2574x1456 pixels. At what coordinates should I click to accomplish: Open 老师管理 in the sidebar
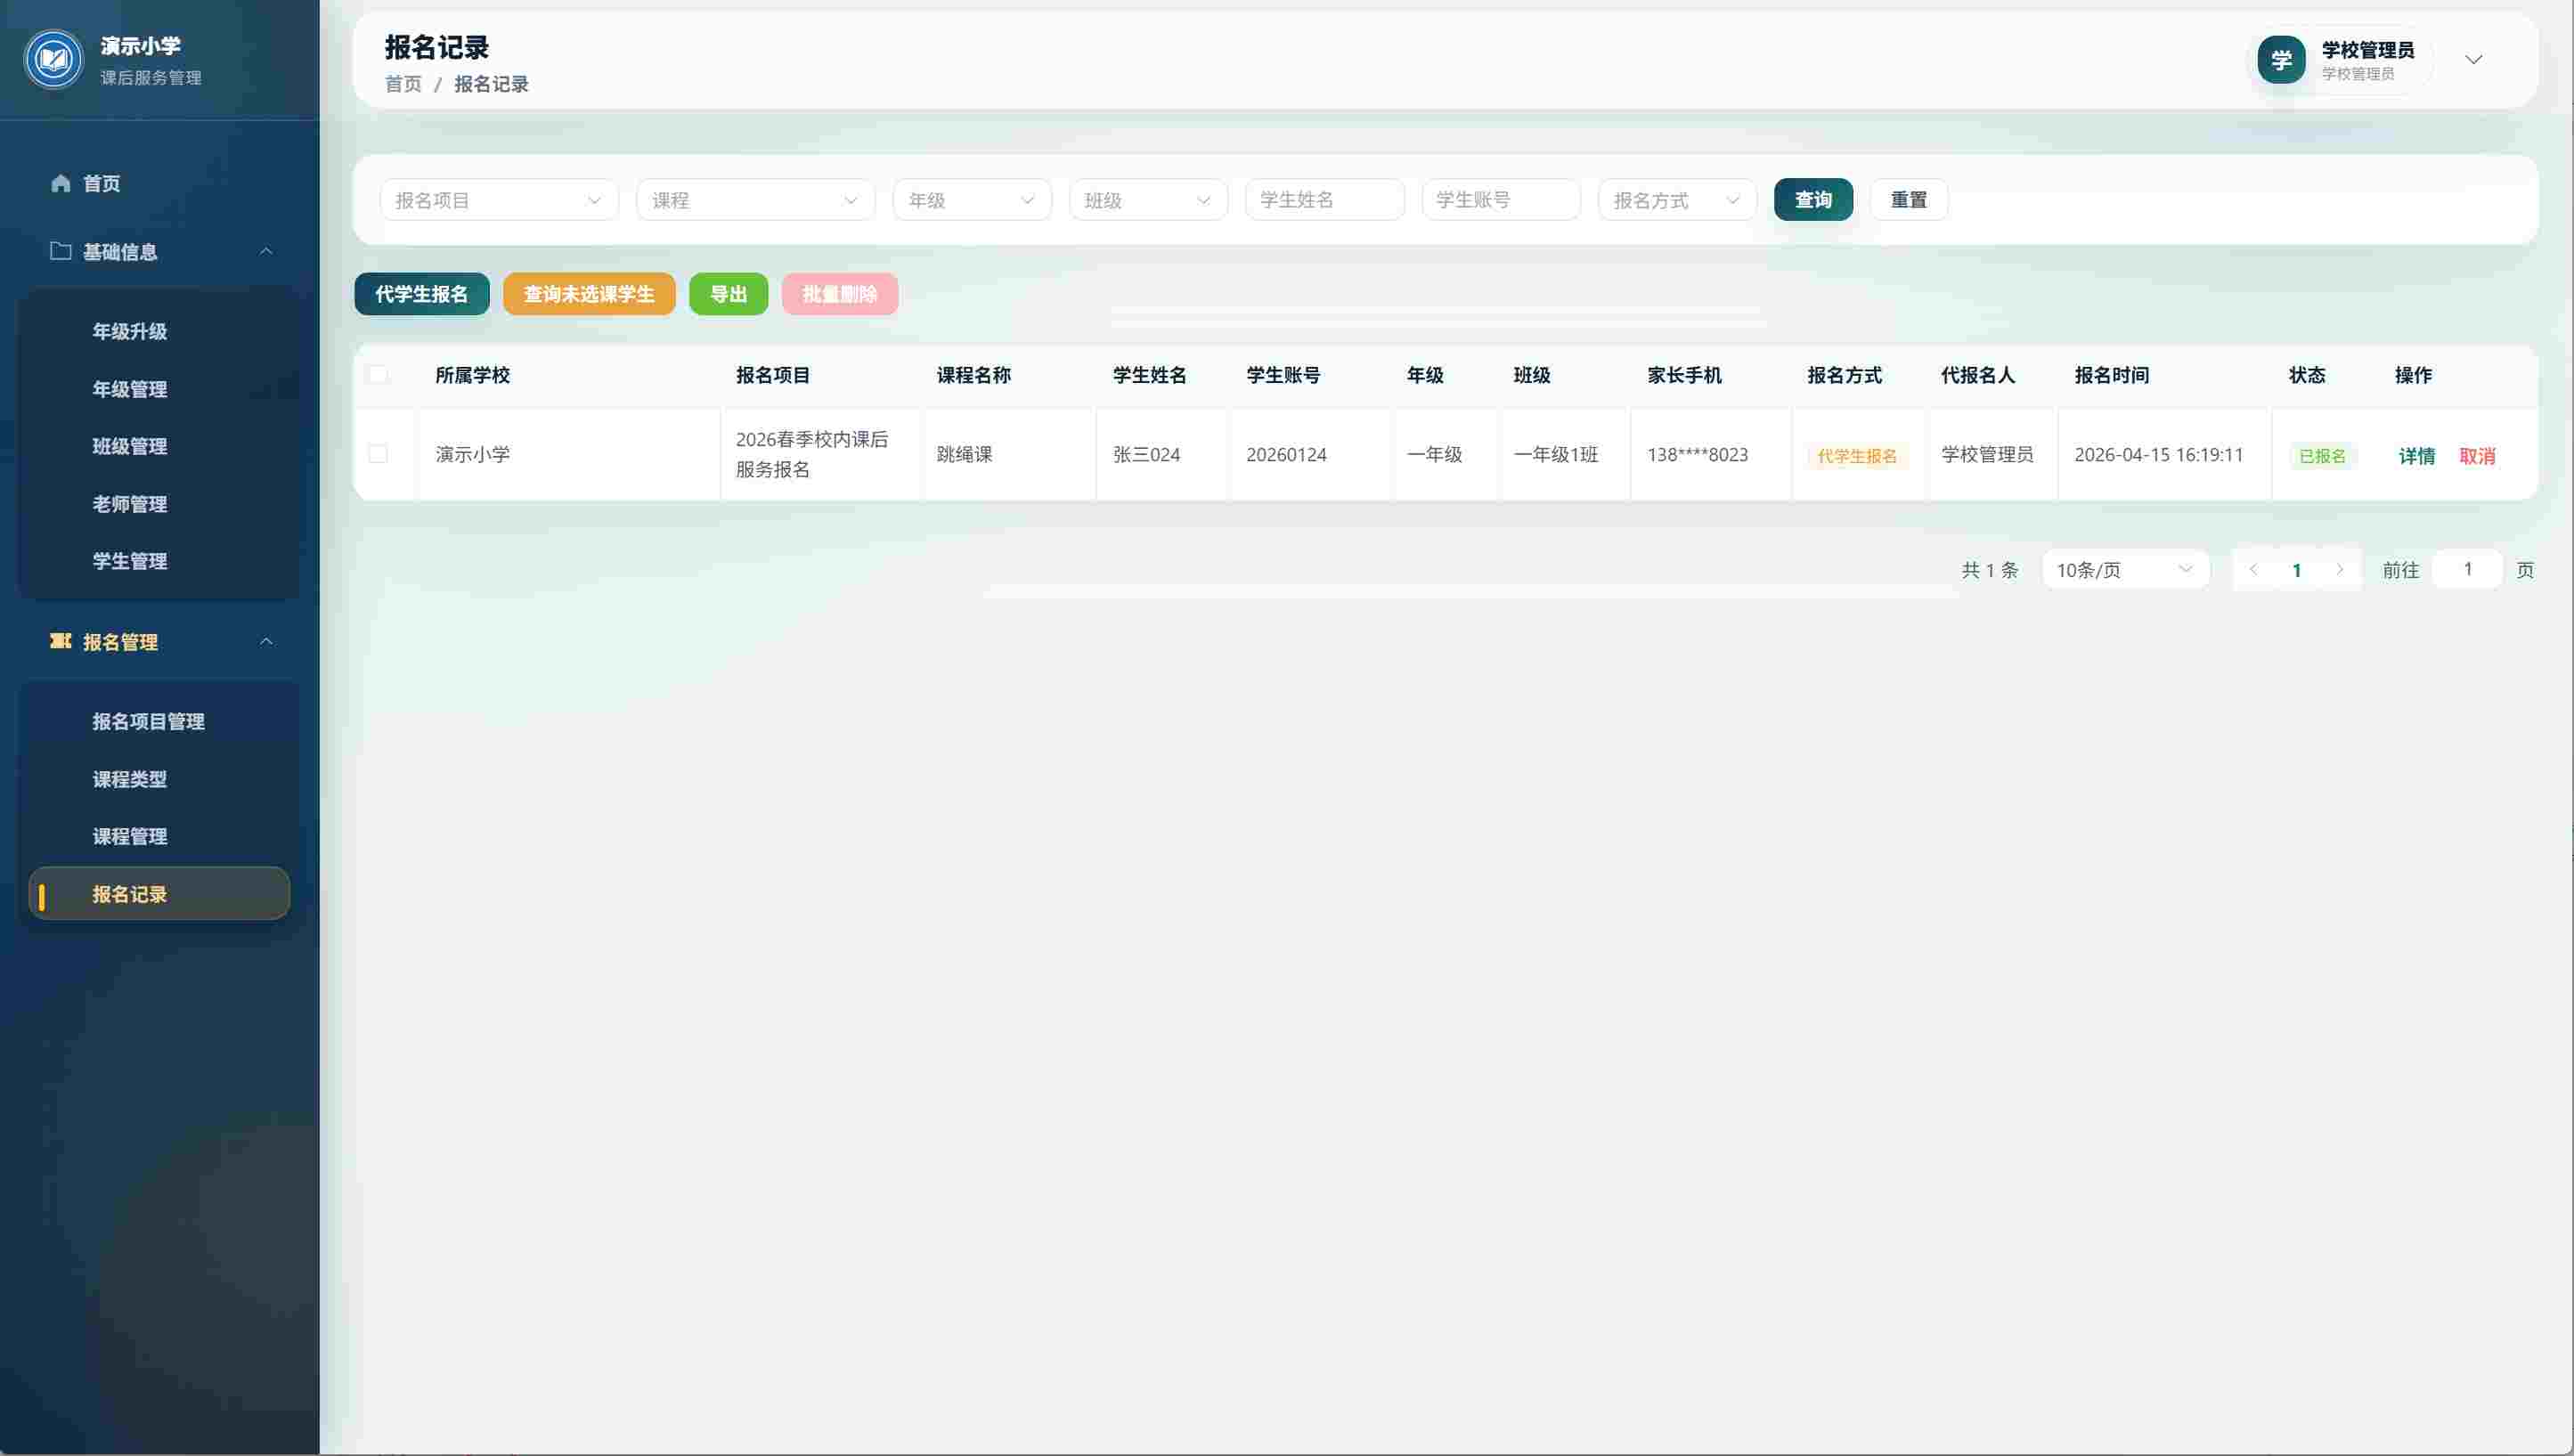point(130,504)
